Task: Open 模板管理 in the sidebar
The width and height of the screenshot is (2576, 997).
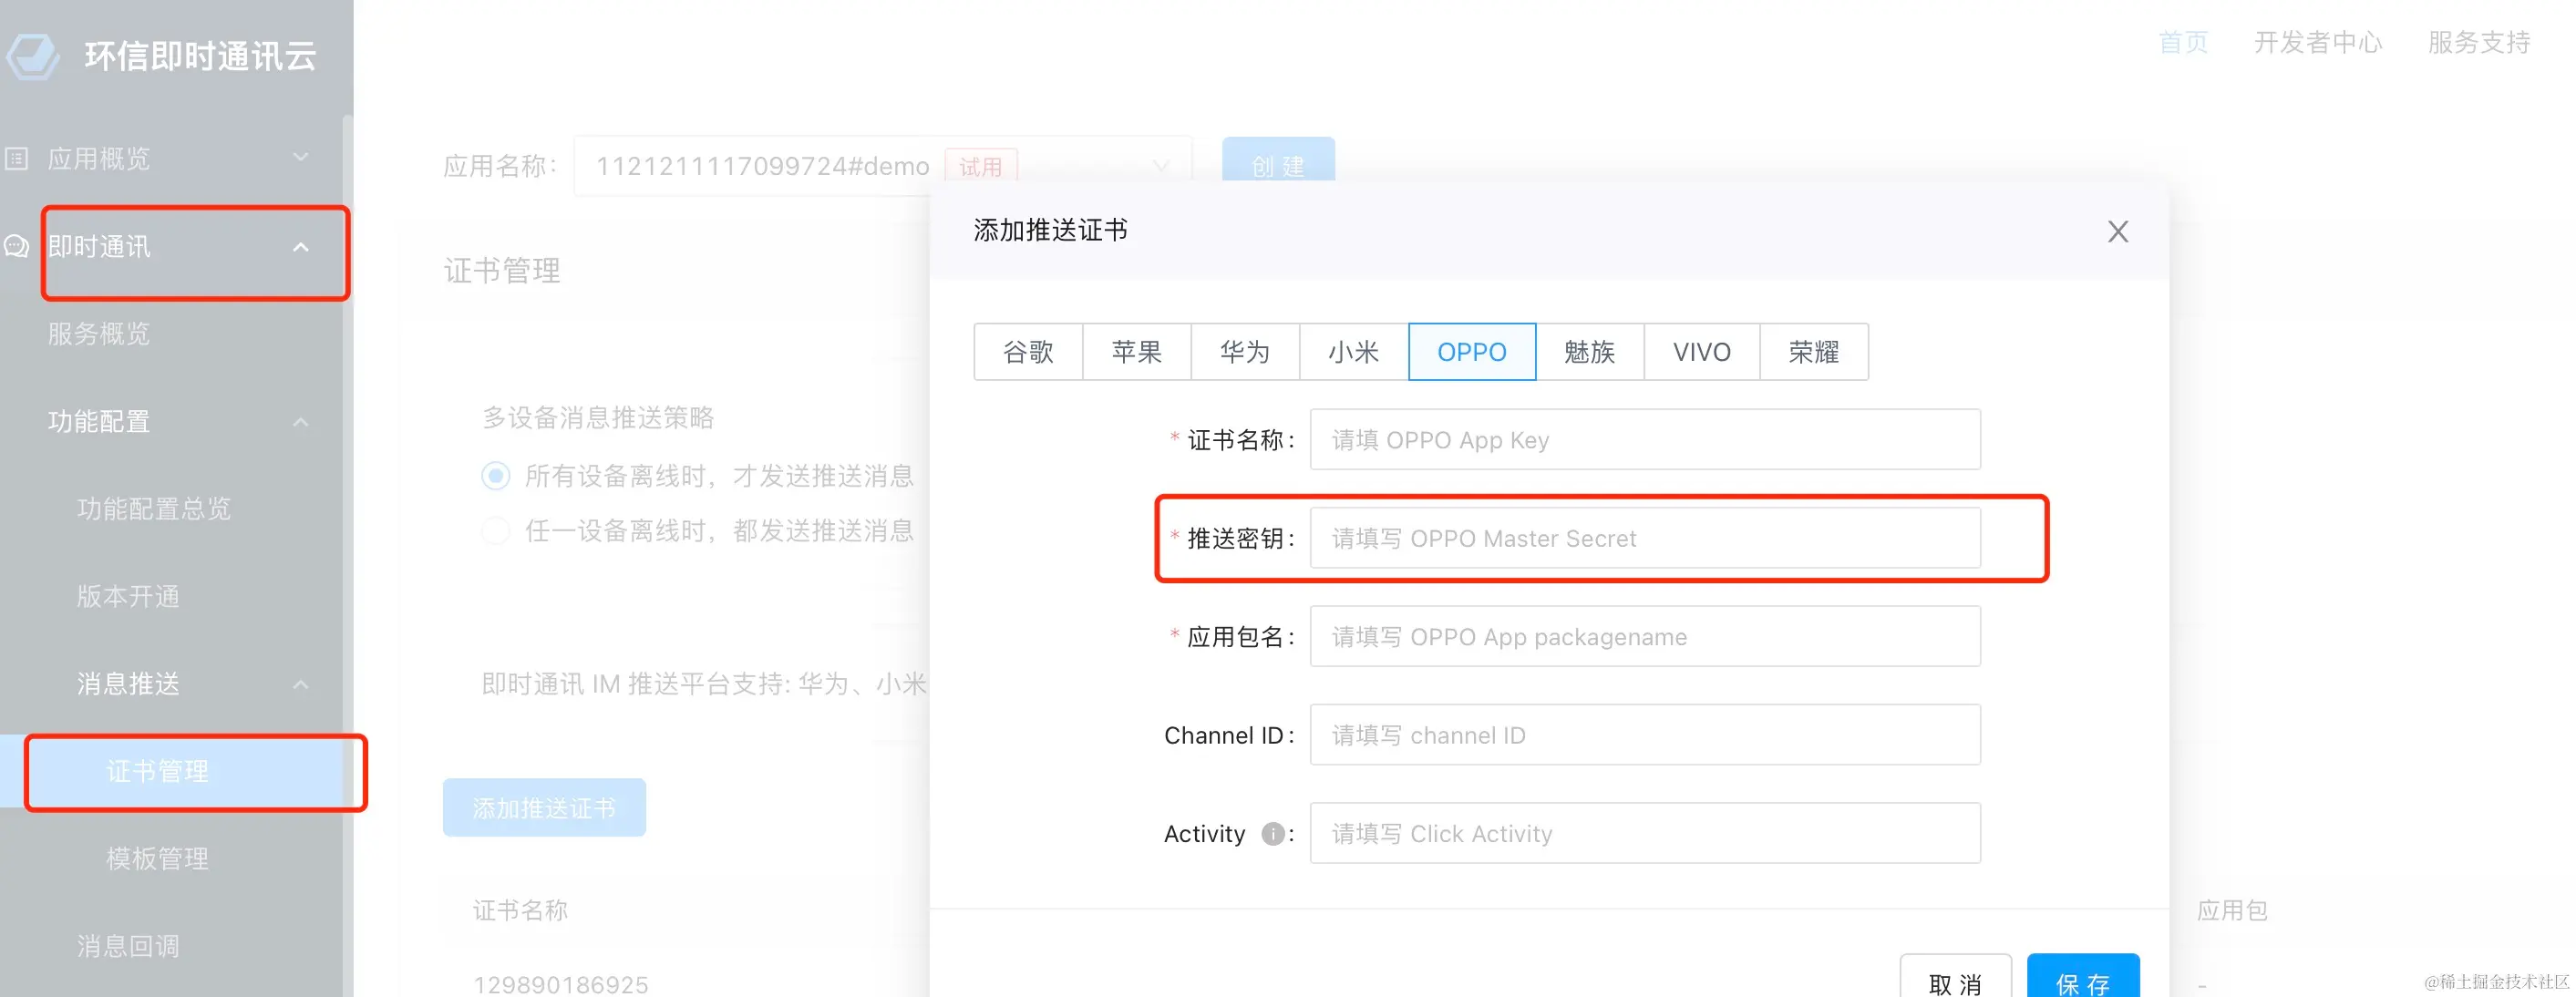Action: tap(157, 859)
